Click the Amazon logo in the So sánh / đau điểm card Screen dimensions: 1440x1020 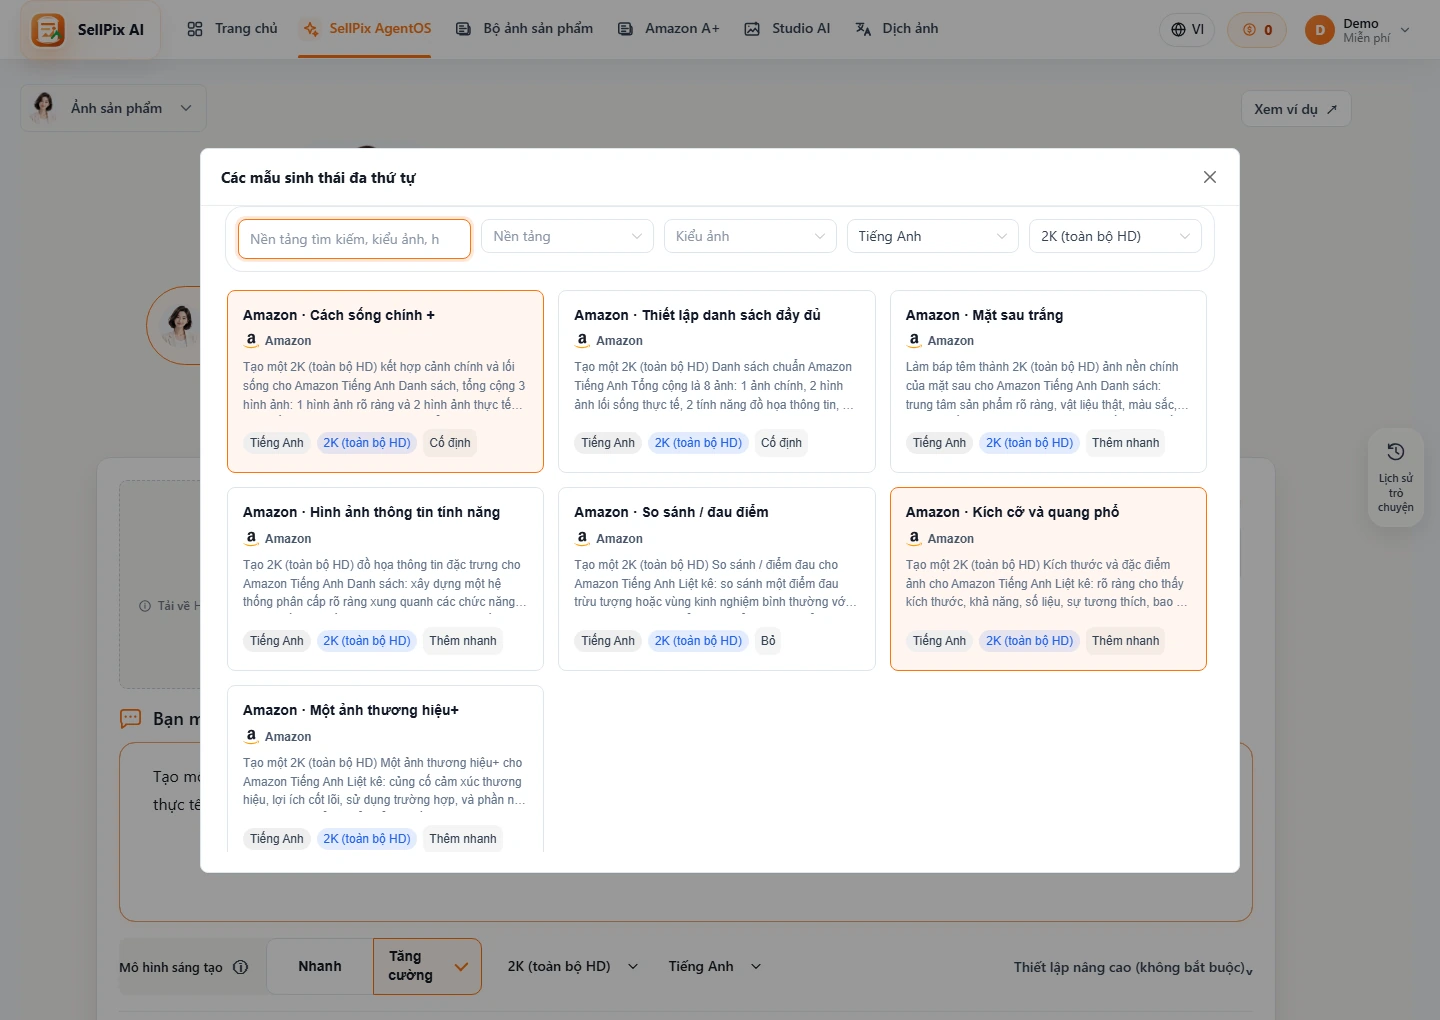click(582, 538)
